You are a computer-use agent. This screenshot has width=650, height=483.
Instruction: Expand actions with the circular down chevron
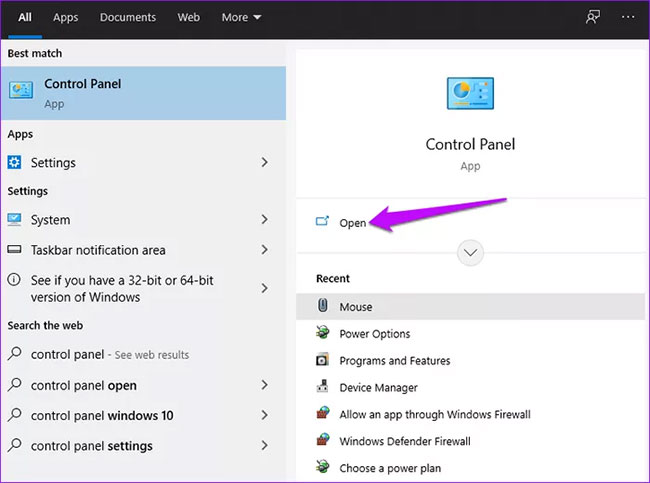tap(470, 252)
